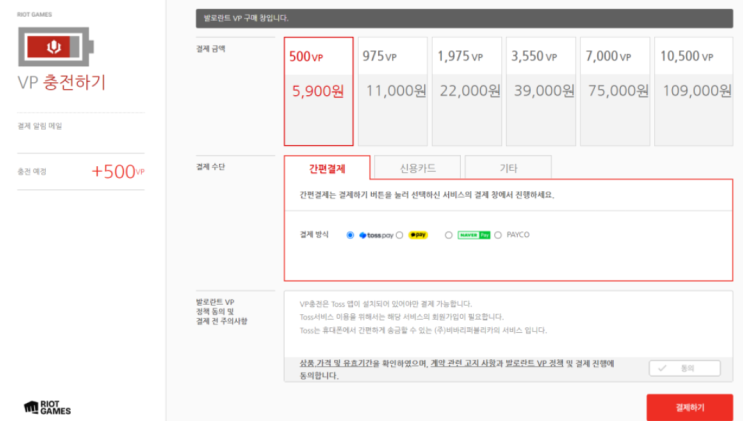This screenshot has width=743, height=421.
Task: Select the 500 VP package for 5,900원
Action: [318, 91]
